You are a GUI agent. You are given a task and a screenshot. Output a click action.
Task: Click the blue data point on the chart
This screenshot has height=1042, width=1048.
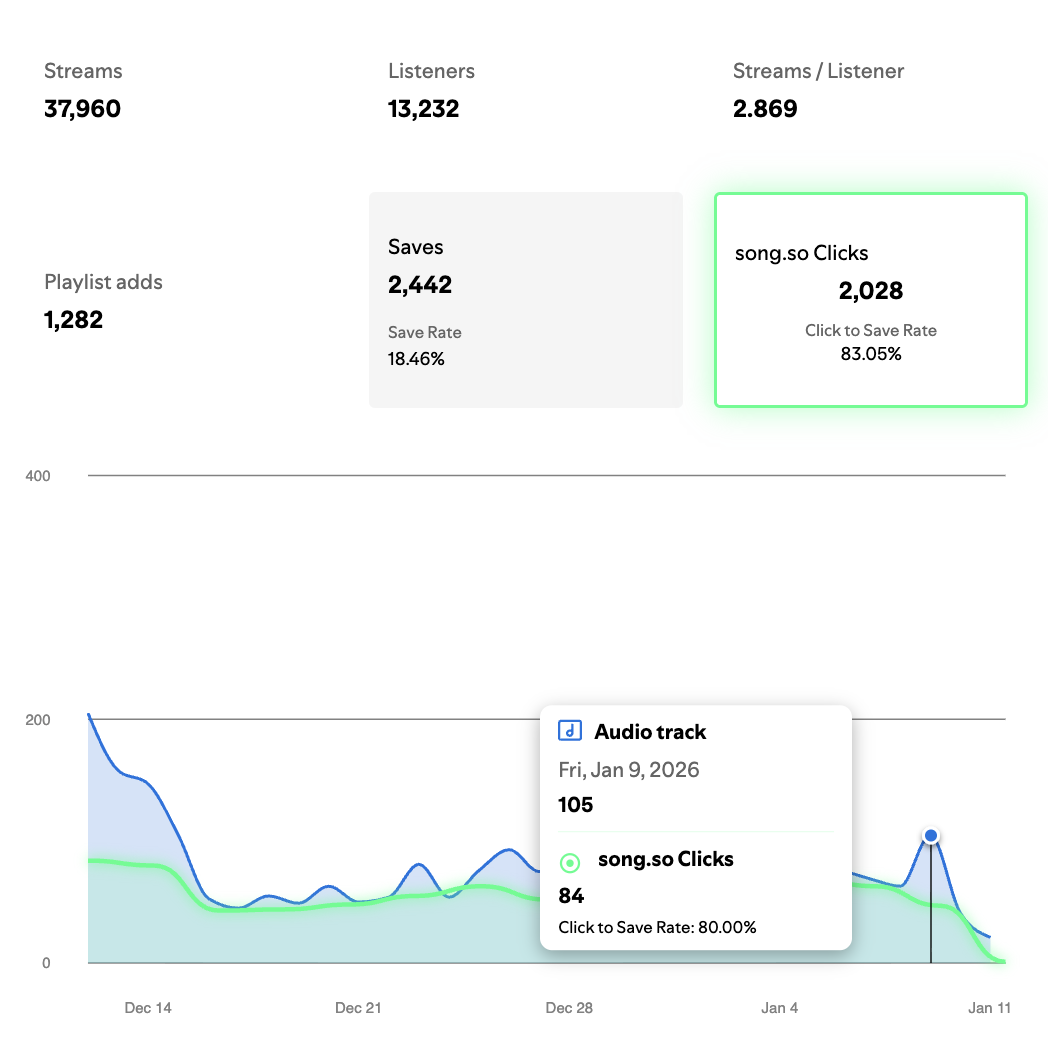pos(931,836)
